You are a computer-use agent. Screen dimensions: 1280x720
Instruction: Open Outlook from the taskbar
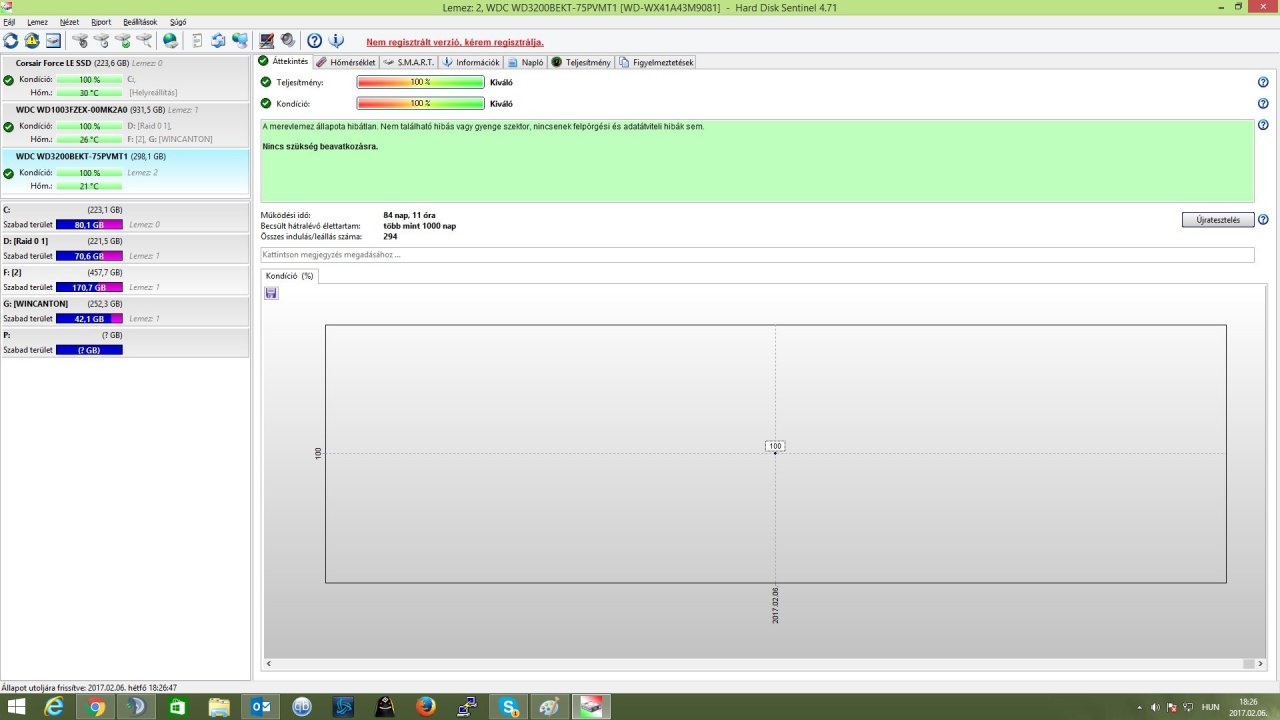click(260, 707)
